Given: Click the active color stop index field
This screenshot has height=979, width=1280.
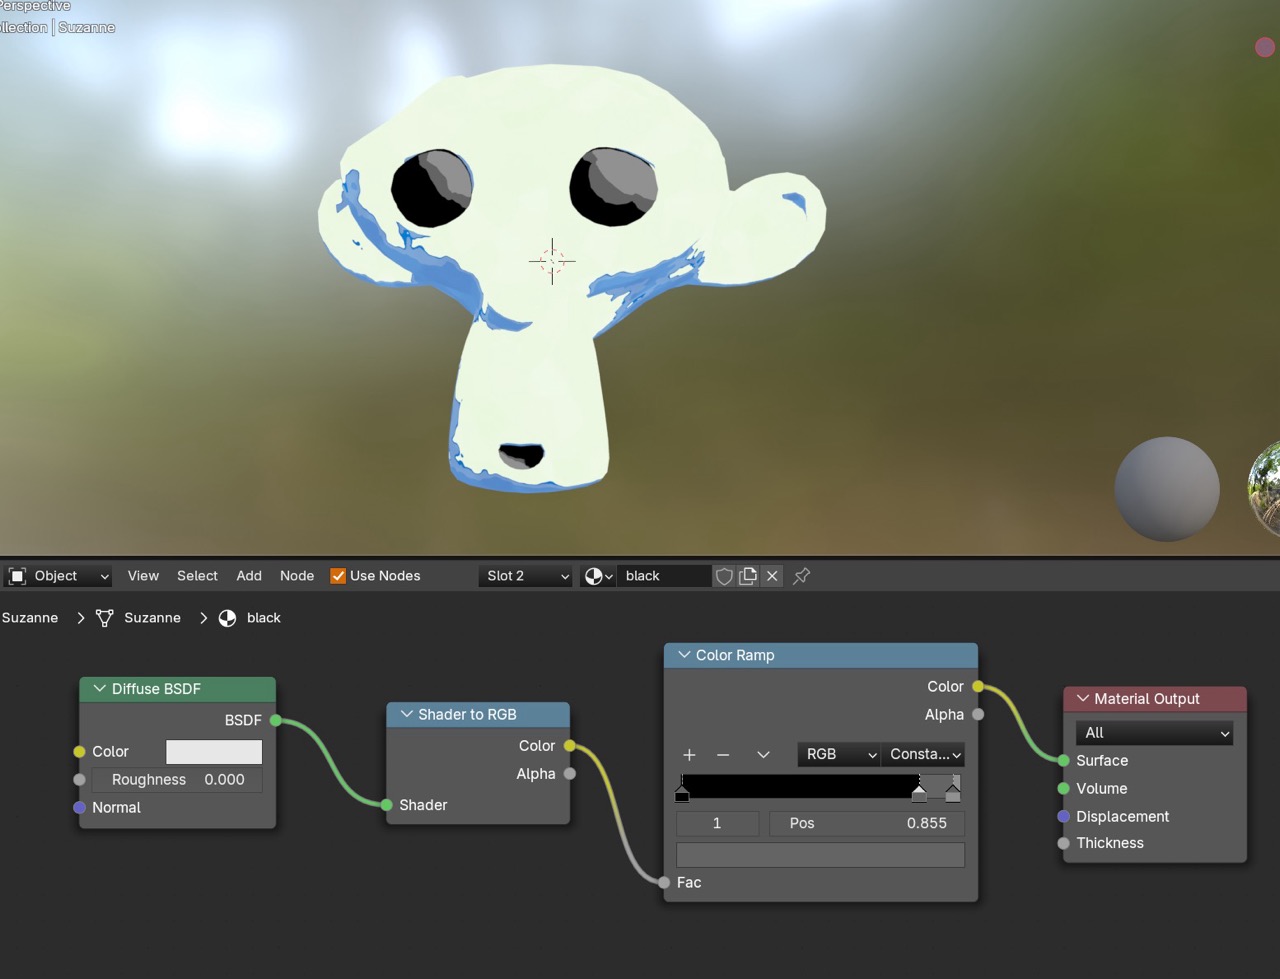Looking at the screenshot, I should pyautogui.click(x=717, y=823).
